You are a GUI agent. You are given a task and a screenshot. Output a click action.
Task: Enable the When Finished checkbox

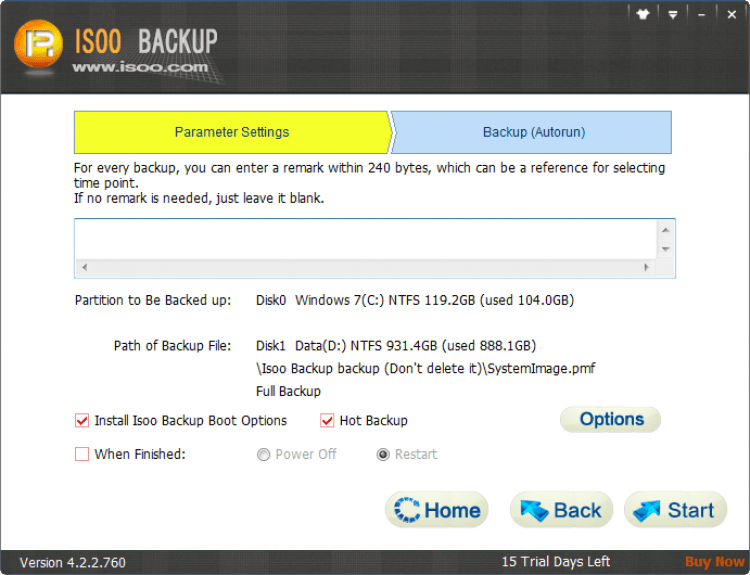click(x=82, y=454)
